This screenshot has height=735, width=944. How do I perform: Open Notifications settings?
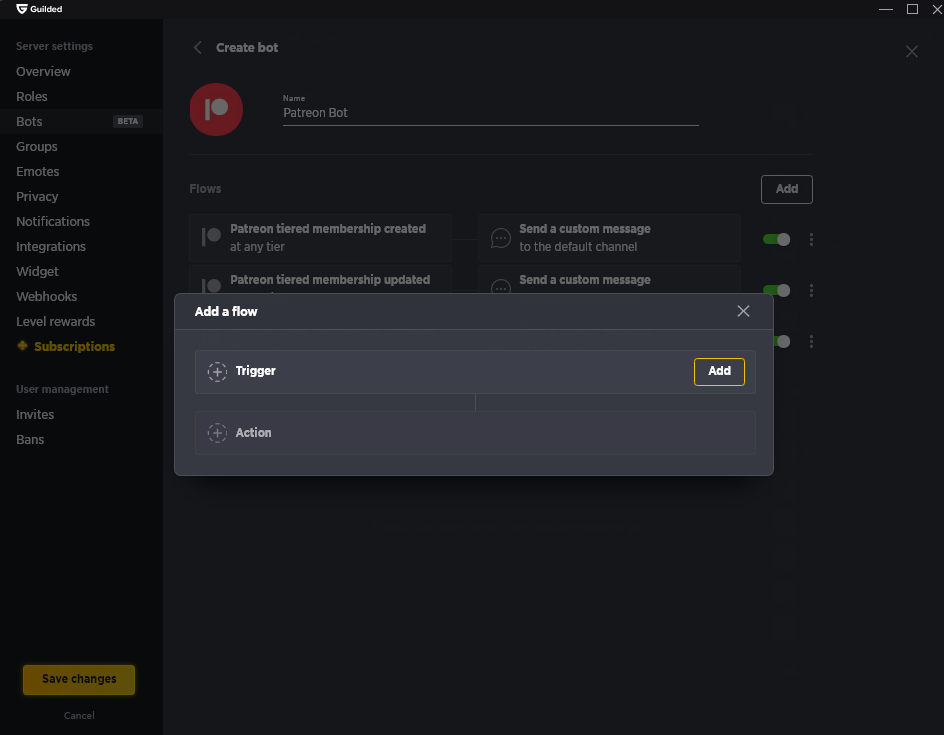tap(53, 222)
